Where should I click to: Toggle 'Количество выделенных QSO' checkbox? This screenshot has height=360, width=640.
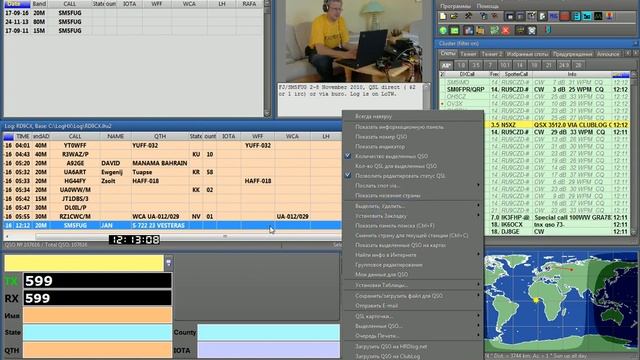348,156
